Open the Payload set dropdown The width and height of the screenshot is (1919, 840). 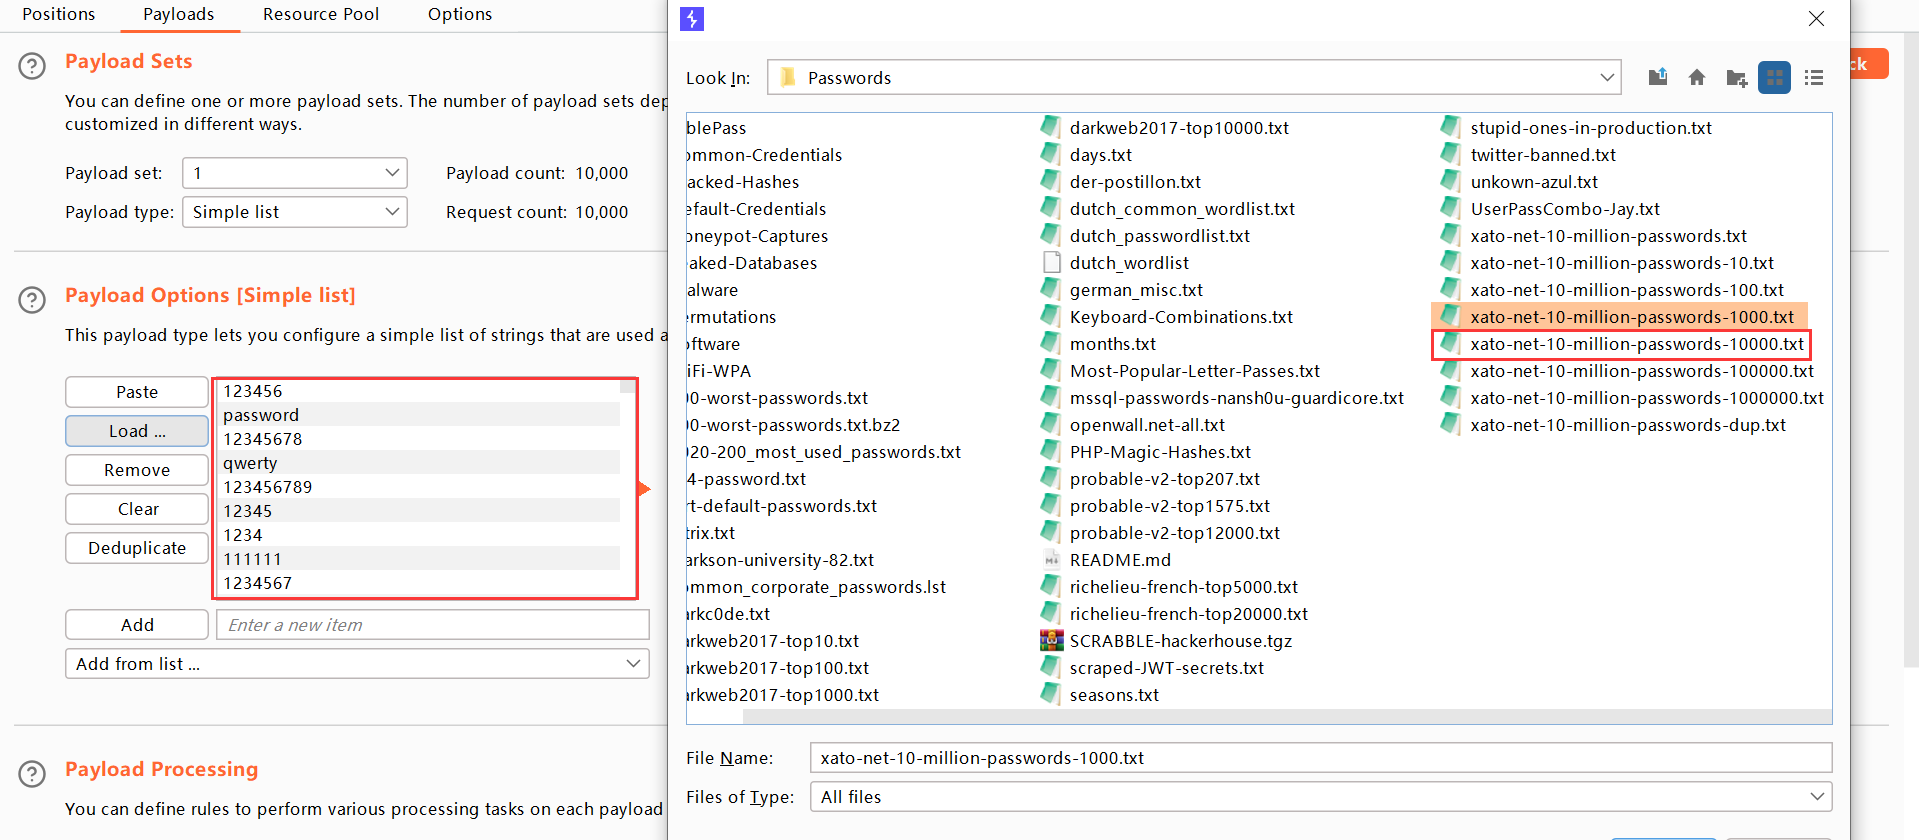click(295, 173)
